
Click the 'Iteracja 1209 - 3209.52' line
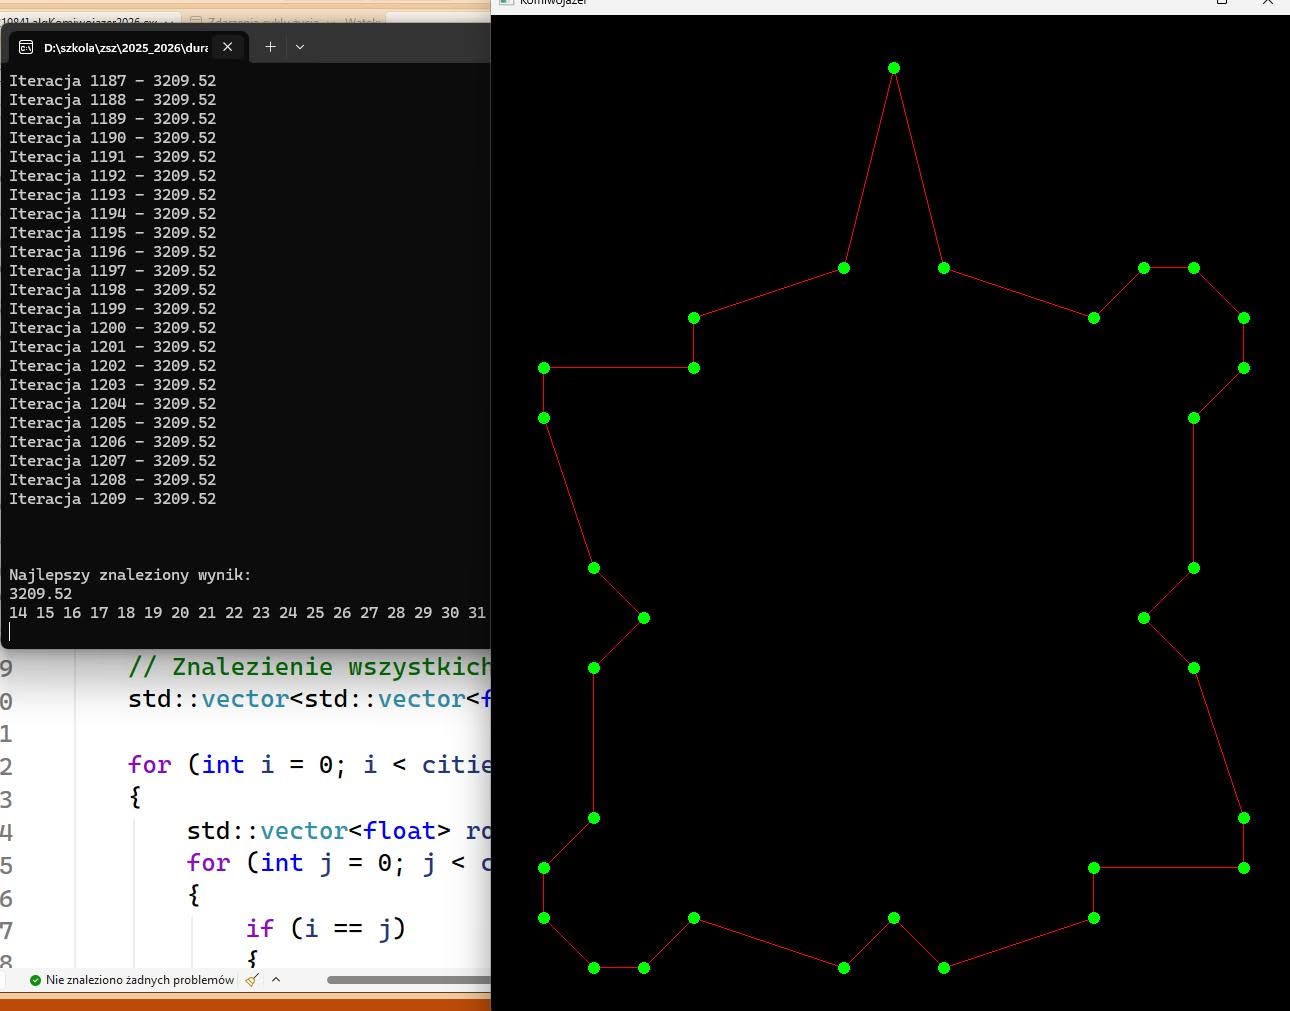tap(112, 499)
